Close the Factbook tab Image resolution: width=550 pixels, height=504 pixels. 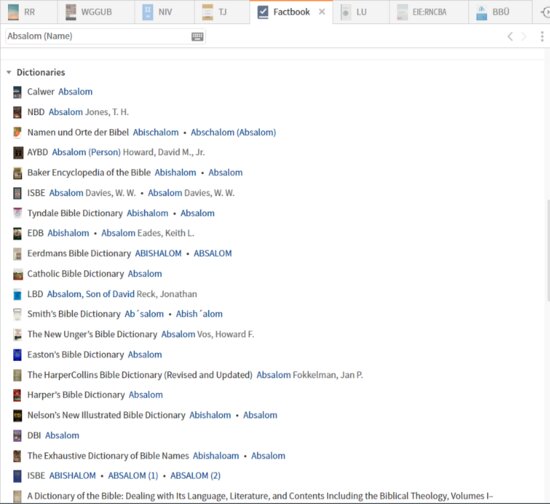[322, 12]
